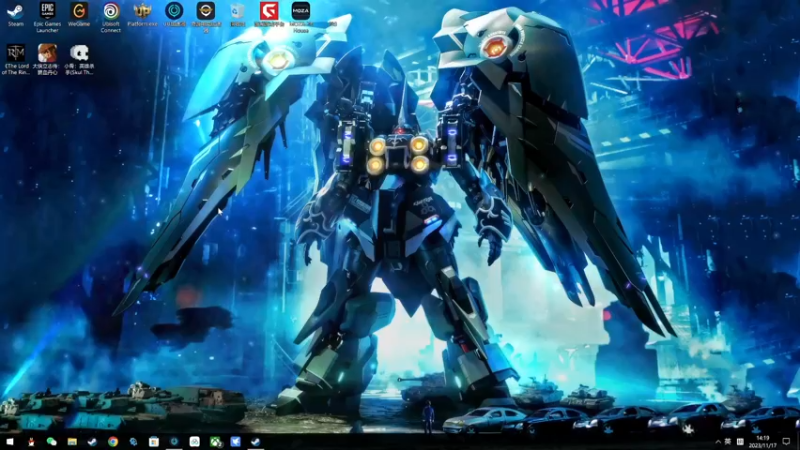Image resolution: width=800 pixels, height=450 pixels.
Task: Click the red character icon in taskbar
Action: tap(31, 442)
